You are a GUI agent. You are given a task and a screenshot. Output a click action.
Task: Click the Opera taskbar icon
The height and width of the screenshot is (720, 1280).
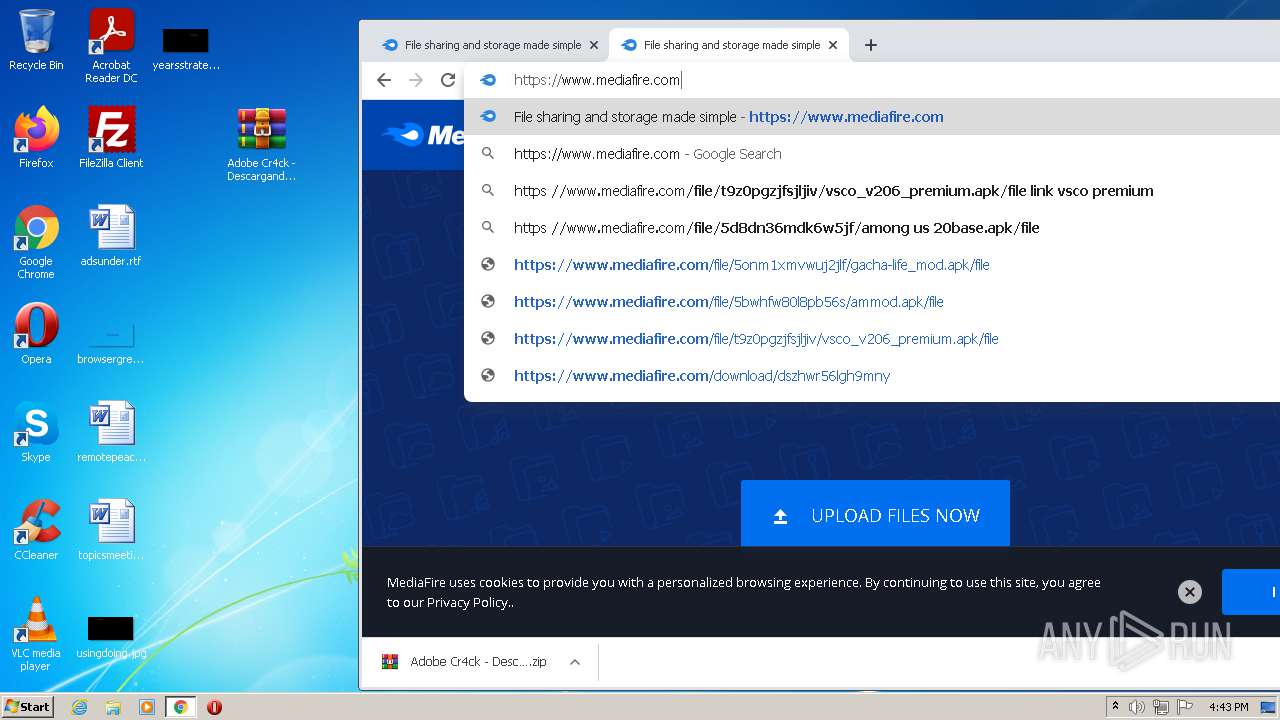pyautogui.click(x=214, y=707)
